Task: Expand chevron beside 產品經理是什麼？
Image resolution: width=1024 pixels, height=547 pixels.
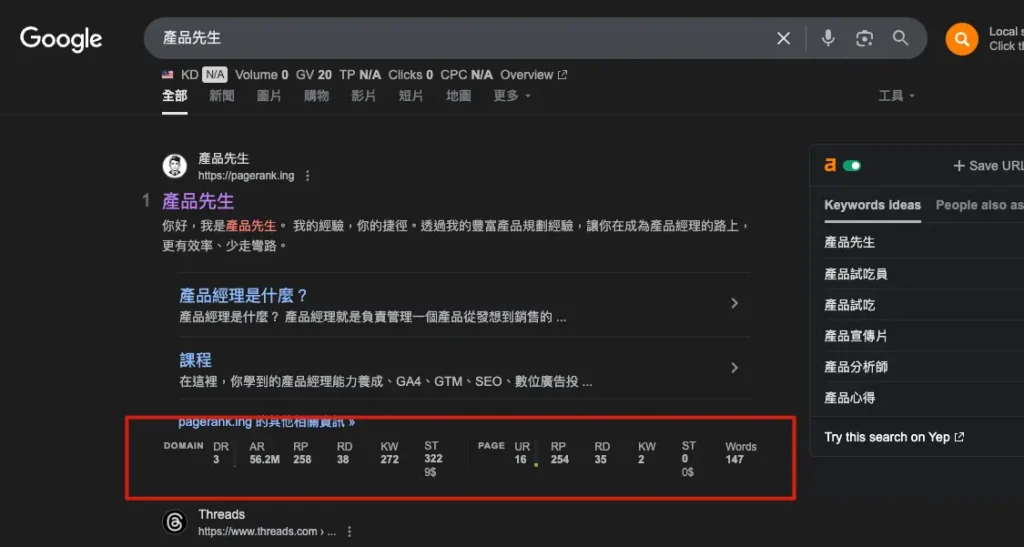Action: coord(734,304)
